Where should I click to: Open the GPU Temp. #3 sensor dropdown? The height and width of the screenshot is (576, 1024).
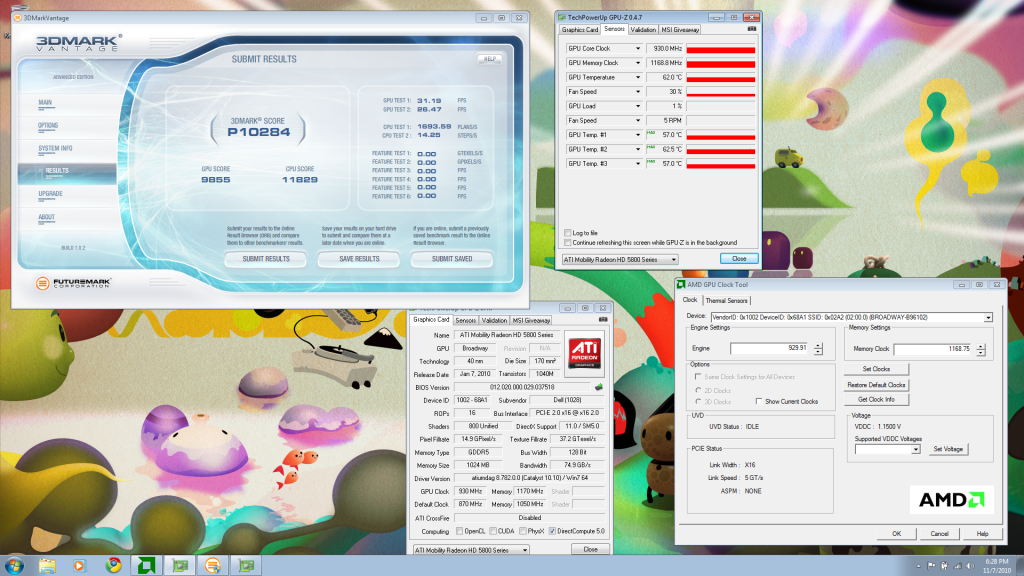pyautogui.click(x=638, y=163)
